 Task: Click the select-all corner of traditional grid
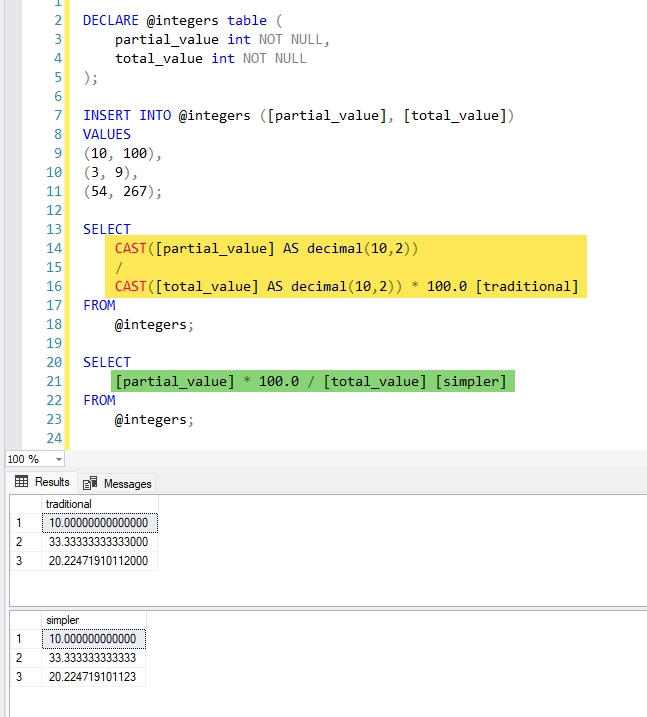(x=26, y=504)
